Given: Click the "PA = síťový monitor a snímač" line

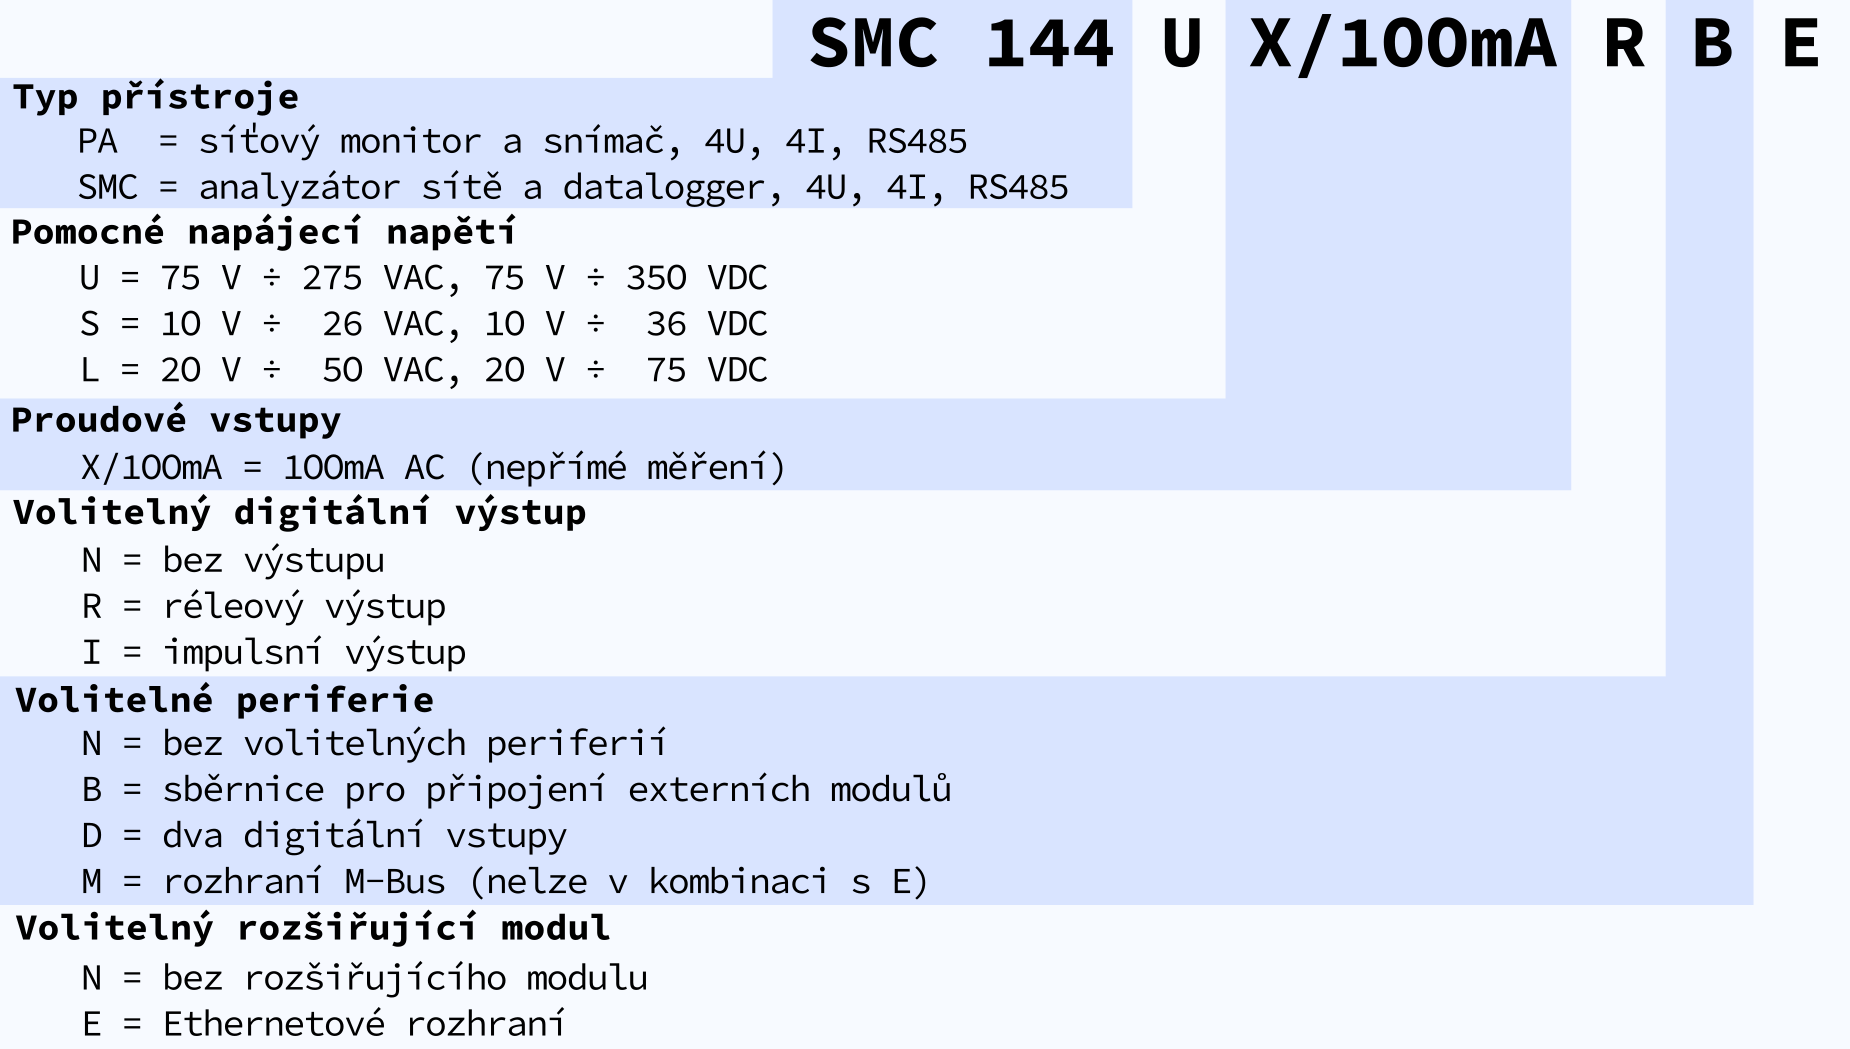Looking at the screenshot, I should tap(522, 142).
